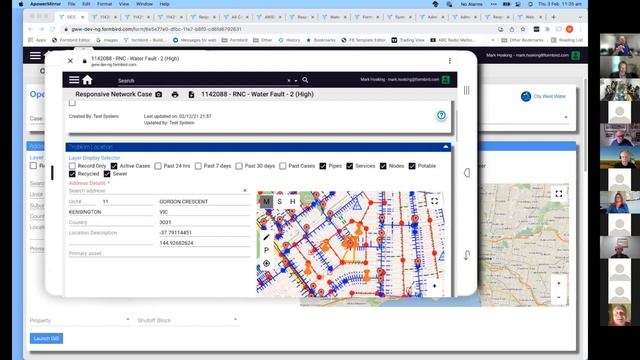The width and height of the screenshot is (640, 360).
Task: Open the Window menu
Action: click(x=144, y=4)
